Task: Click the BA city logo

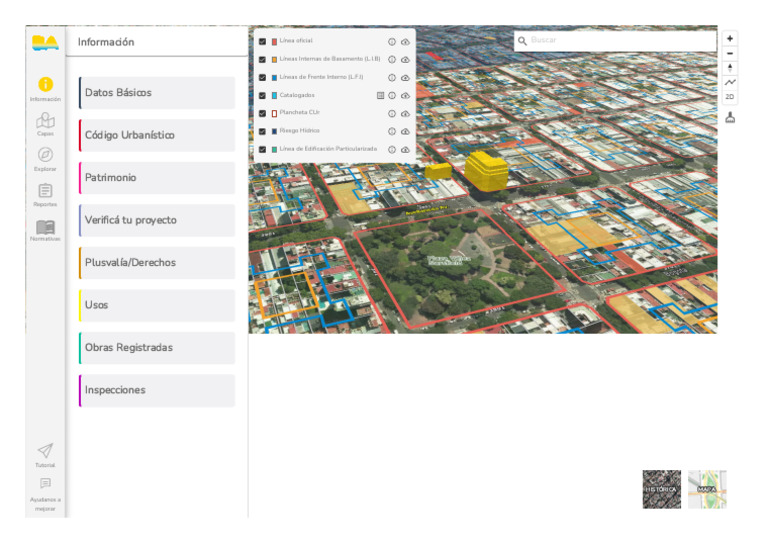Action: [x=45, y=43]
